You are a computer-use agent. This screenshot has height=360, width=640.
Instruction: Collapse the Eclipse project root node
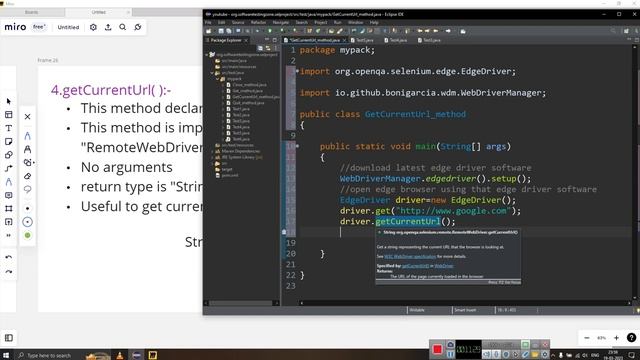pyautogui.click(x=207, y=55)
